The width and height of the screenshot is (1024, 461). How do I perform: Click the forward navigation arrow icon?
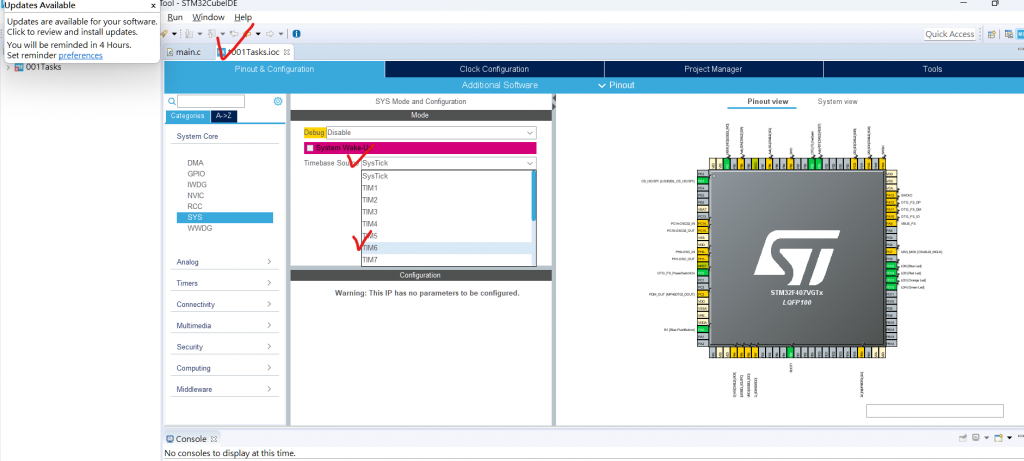coord(270,33)
